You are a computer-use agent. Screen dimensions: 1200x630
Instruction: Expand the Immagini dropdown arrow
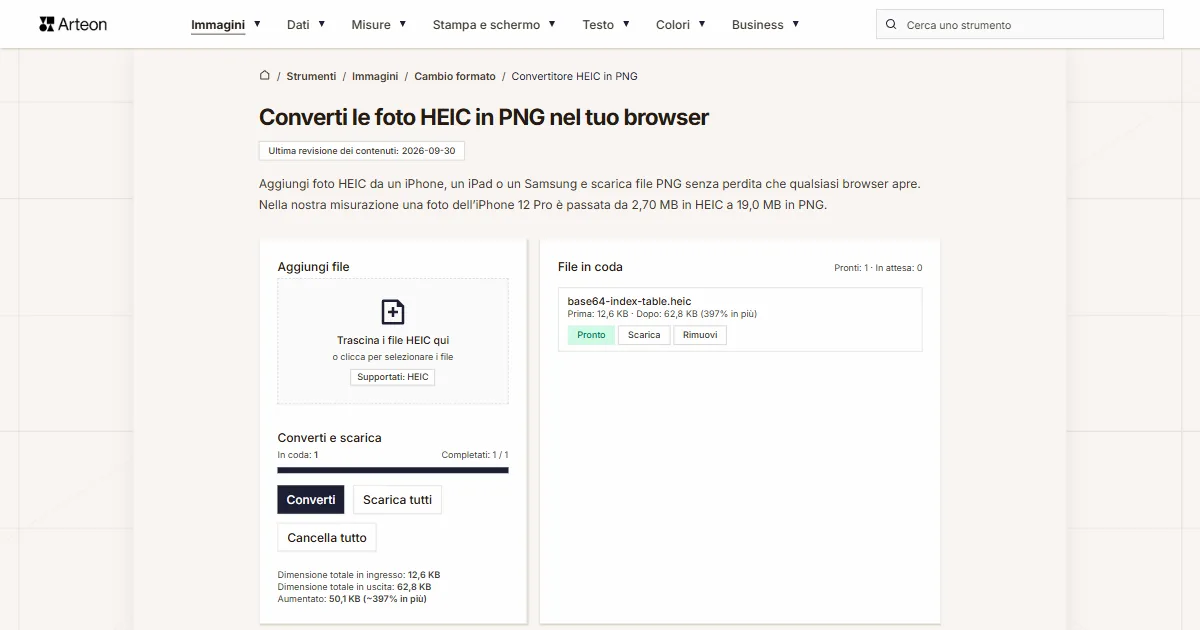pos(257,23)
